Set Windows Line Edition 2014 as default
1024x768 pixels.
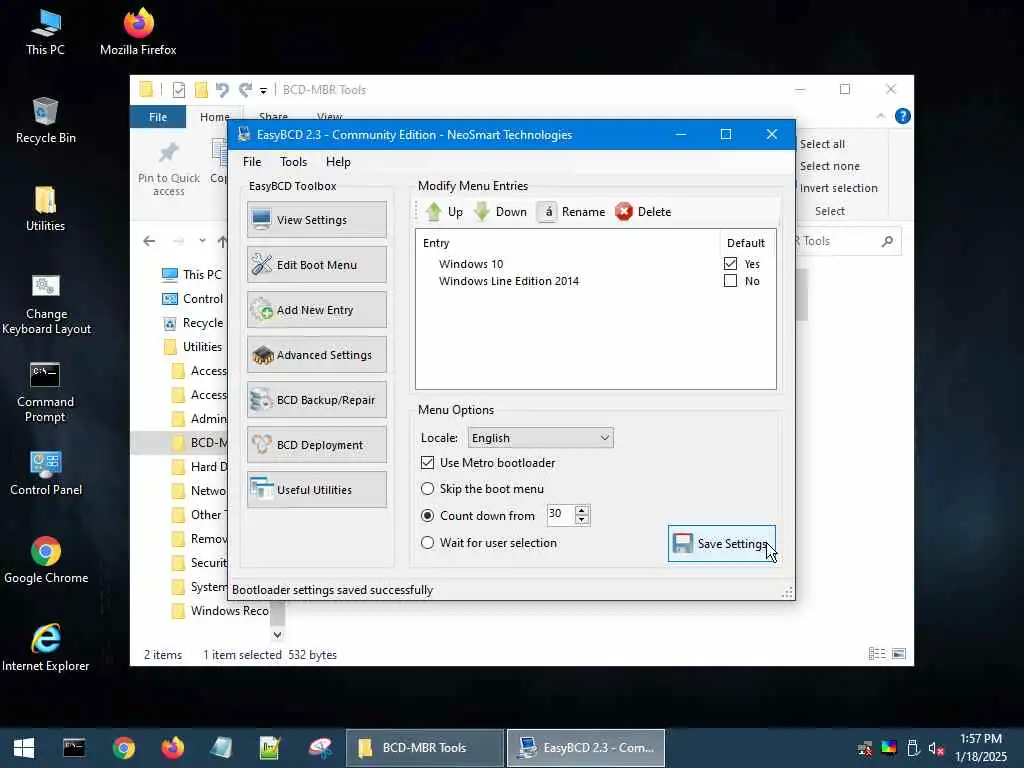pos(730,281)
